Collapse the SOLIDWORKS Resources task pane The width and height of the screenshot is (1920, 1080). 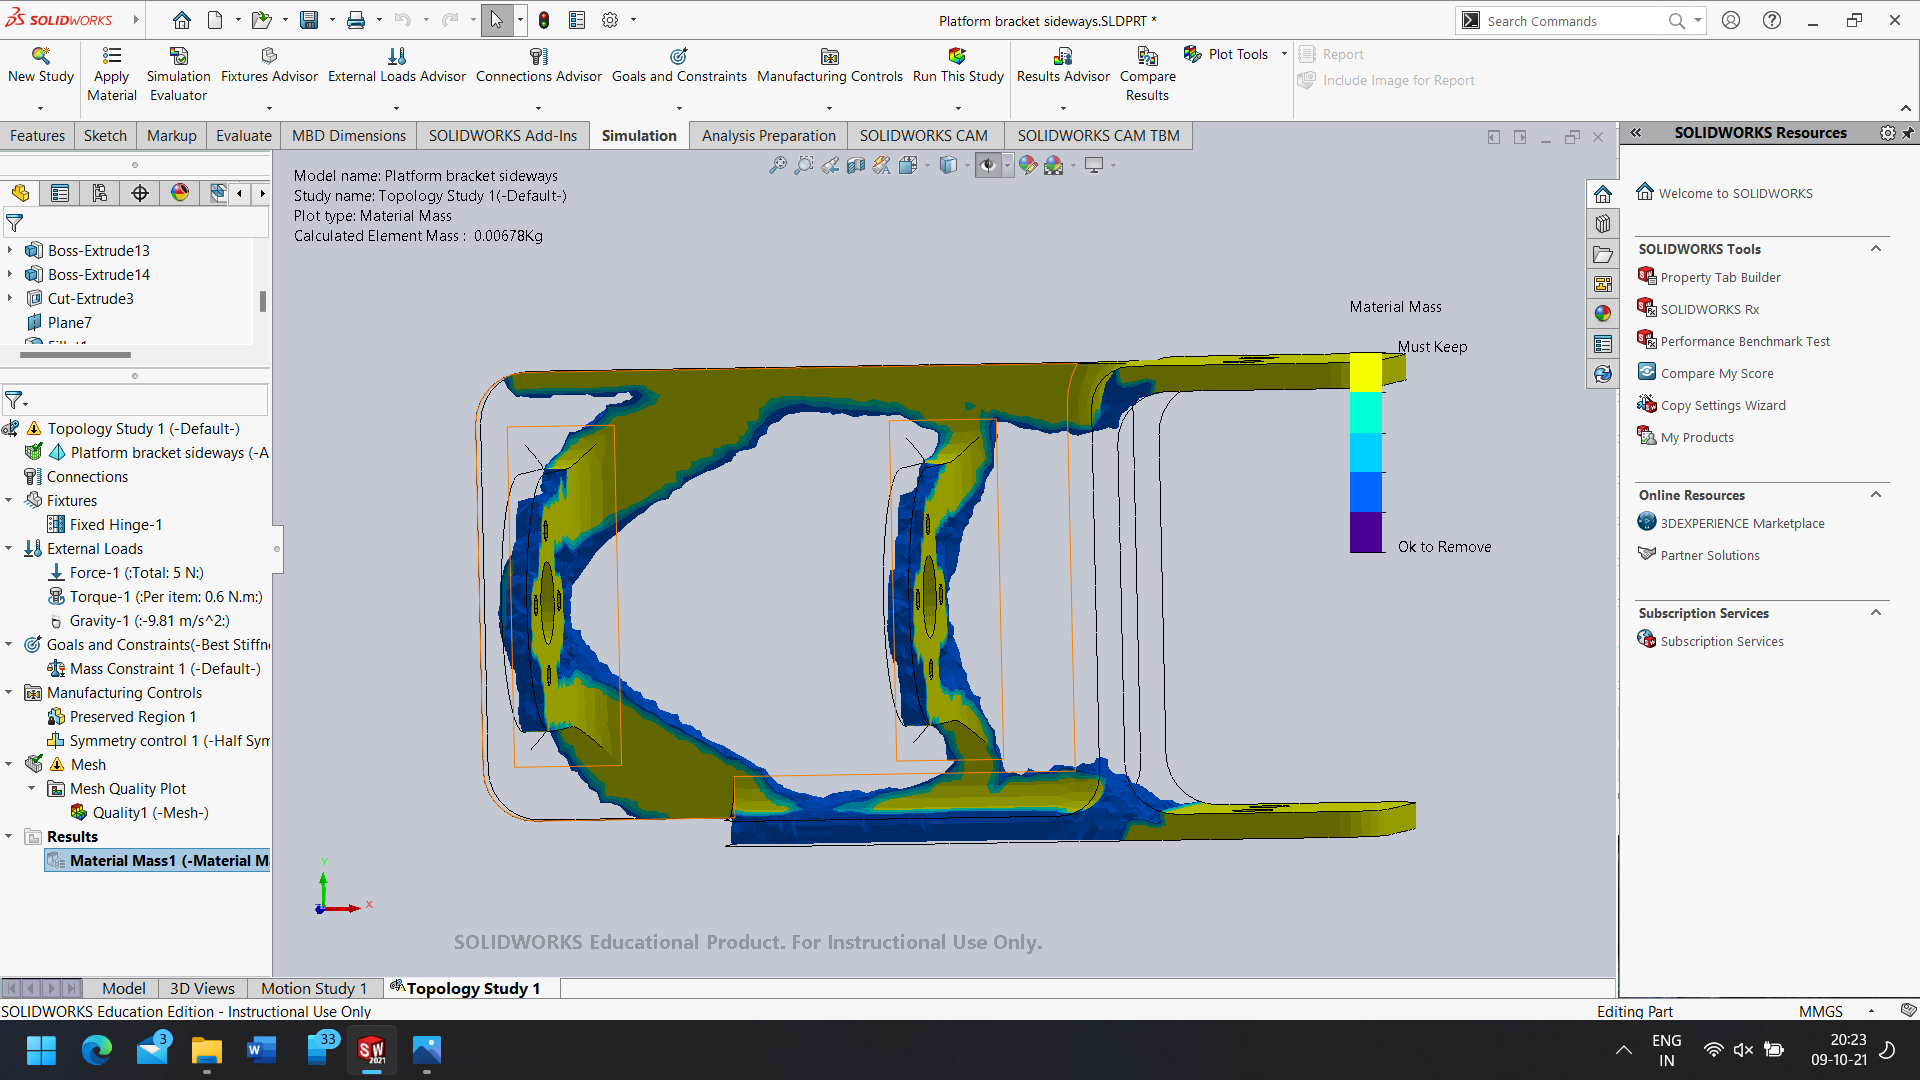pyautogui.click(x=1636, y=132)
